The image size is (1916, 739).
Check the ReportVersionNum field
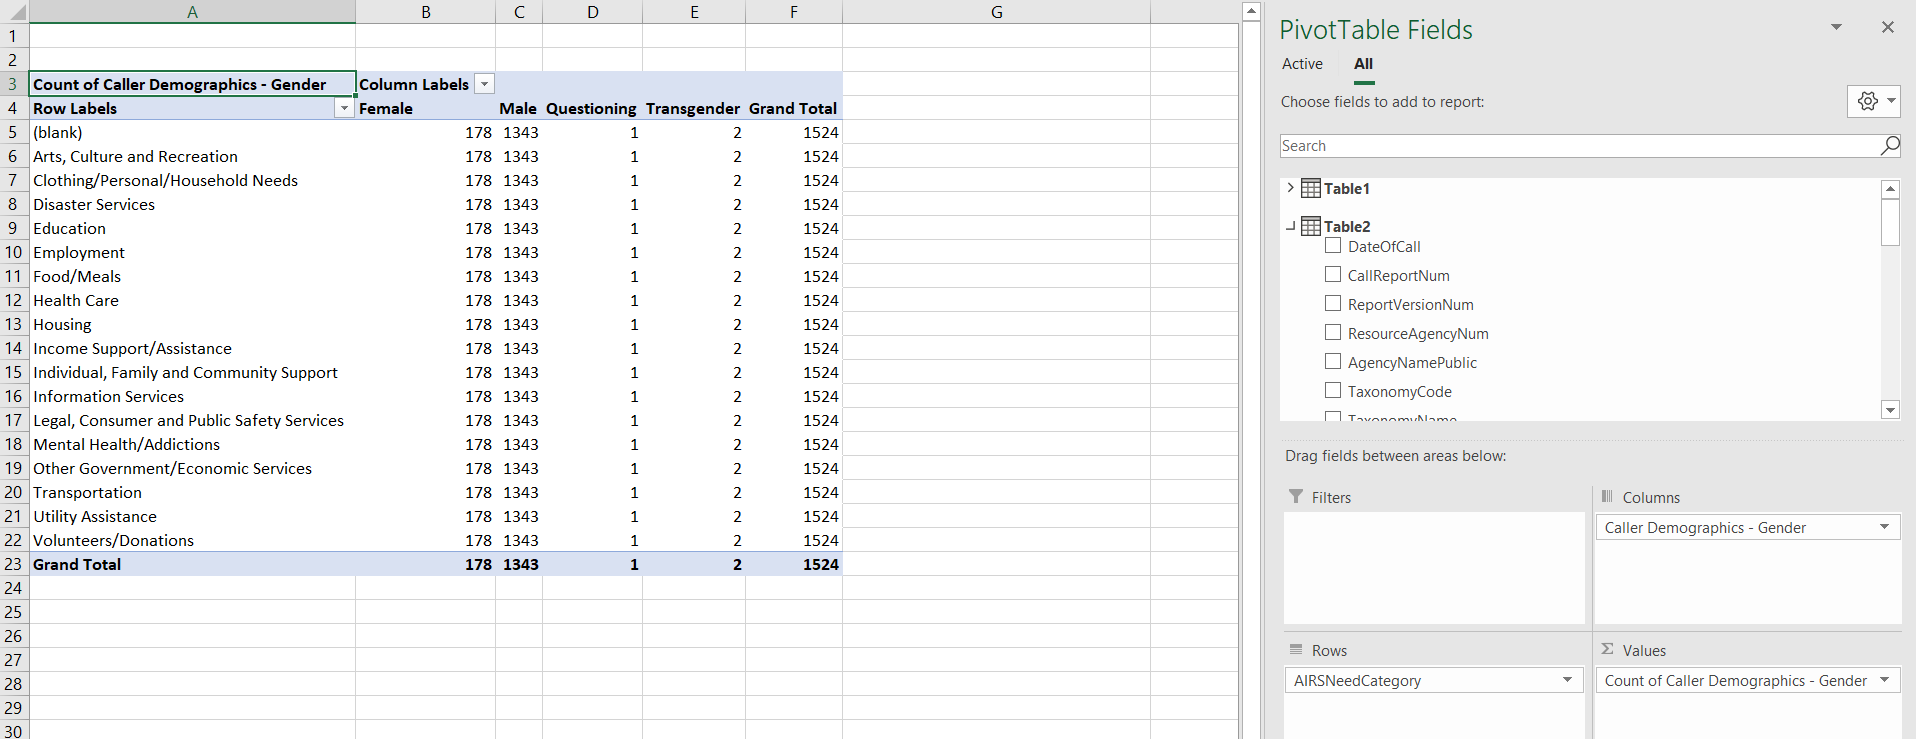pyautogui.click(x=1333, y=303)
